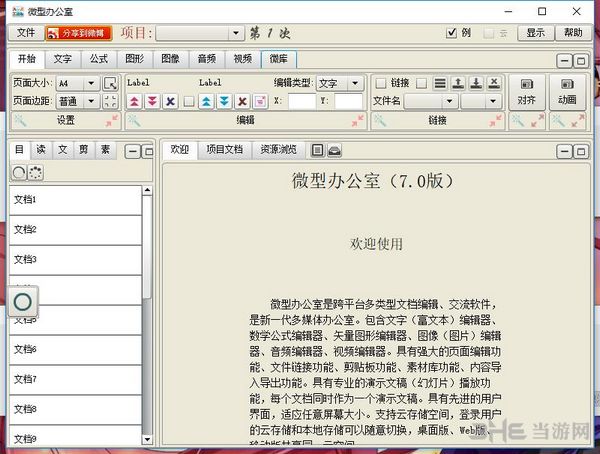Uncheck the 例 checkbox

click(452, 33)
